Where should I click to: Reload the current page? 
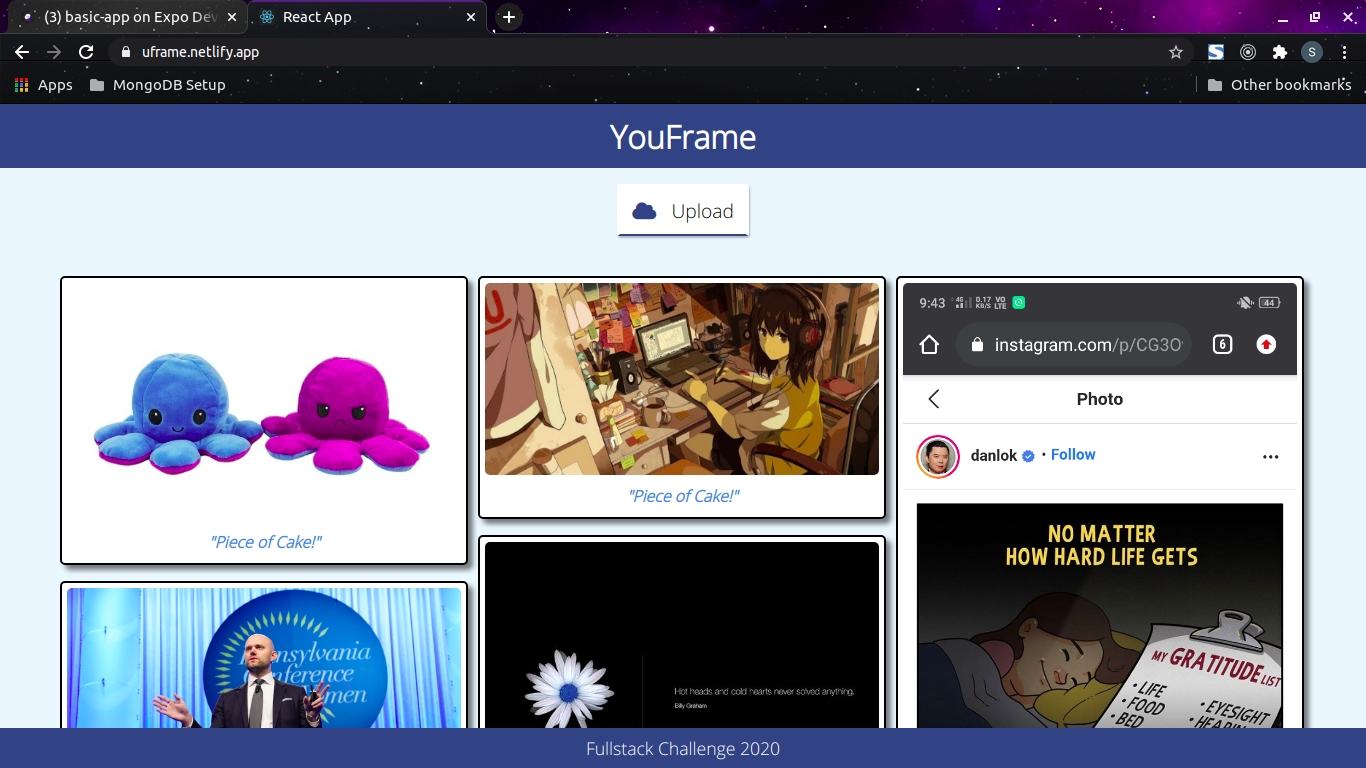[x=87, y=52]
